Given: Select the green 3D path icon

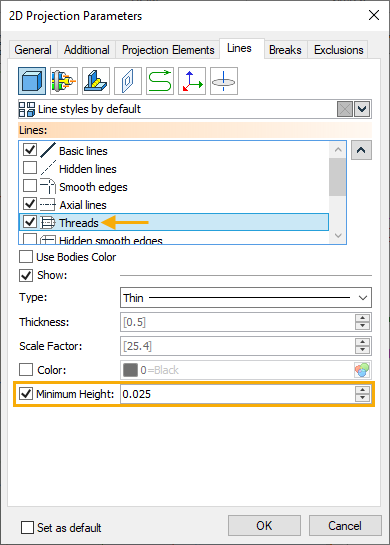Looking at the screenshot, I should tap(160, 81).
